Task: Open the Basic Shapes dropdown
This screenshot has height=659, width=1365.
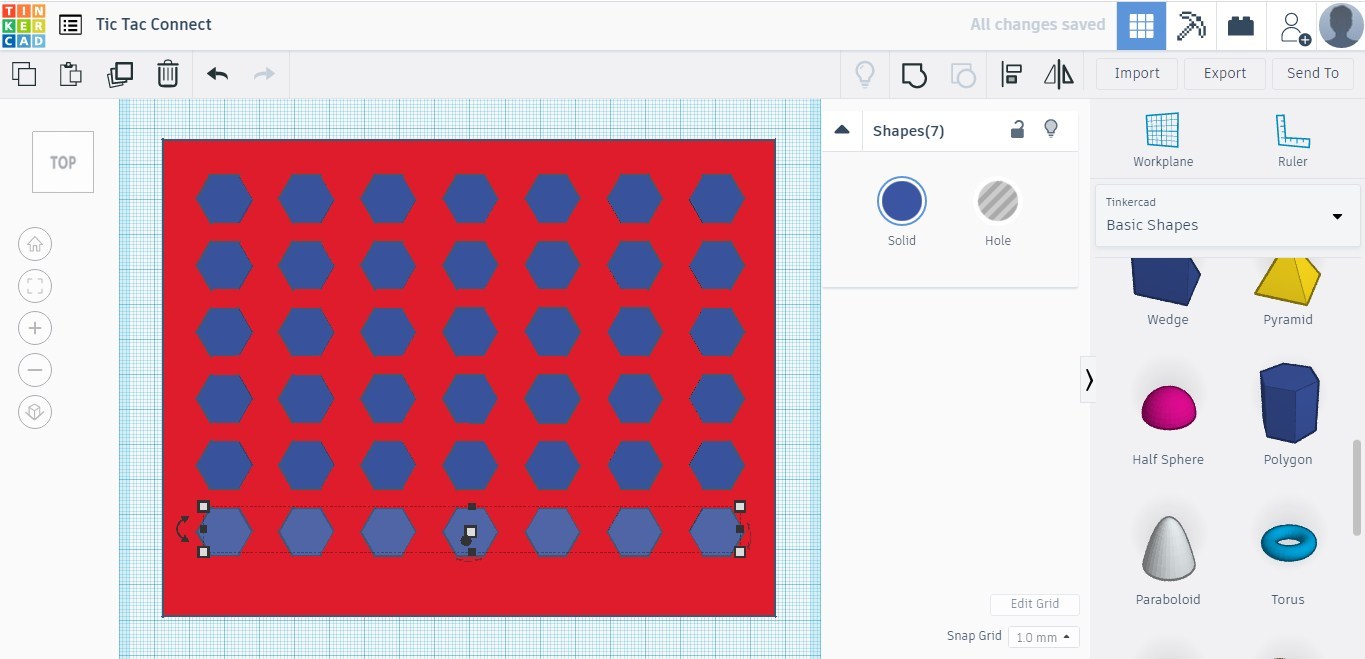Action: click(1227, 217)
